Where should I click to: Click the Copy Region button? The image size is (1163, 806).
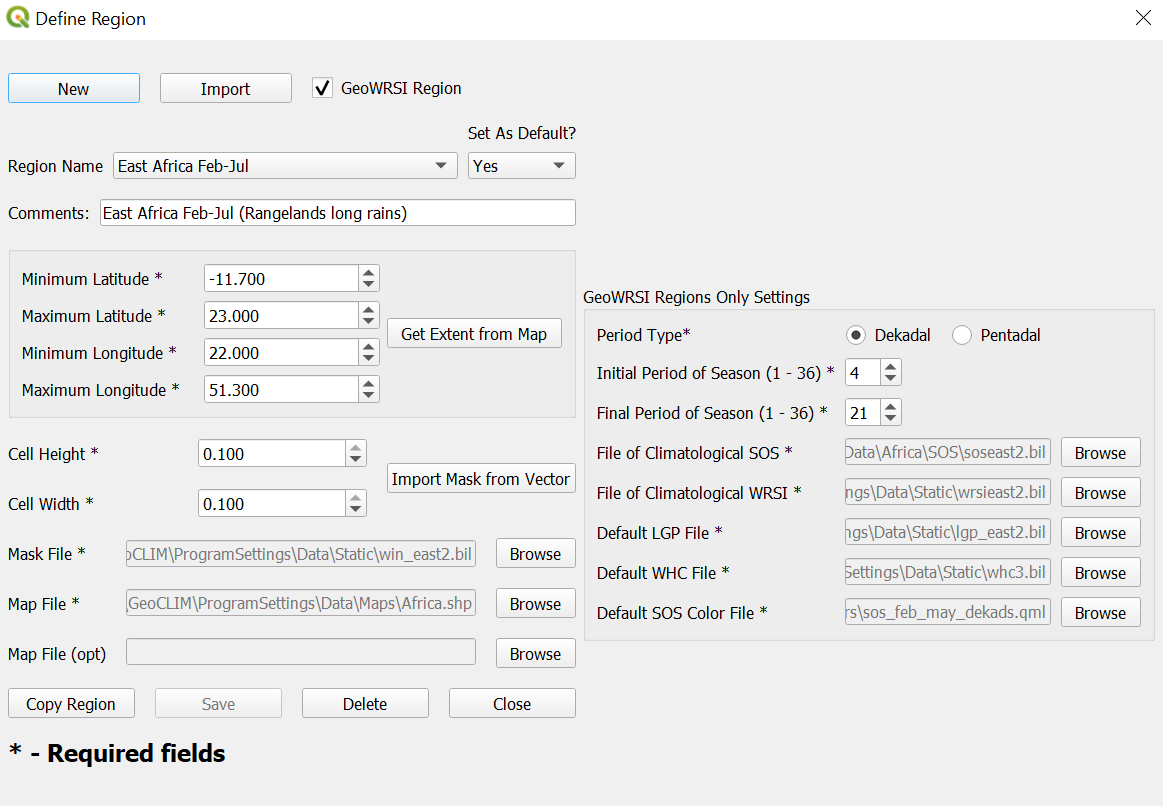[x=71, y=704]
